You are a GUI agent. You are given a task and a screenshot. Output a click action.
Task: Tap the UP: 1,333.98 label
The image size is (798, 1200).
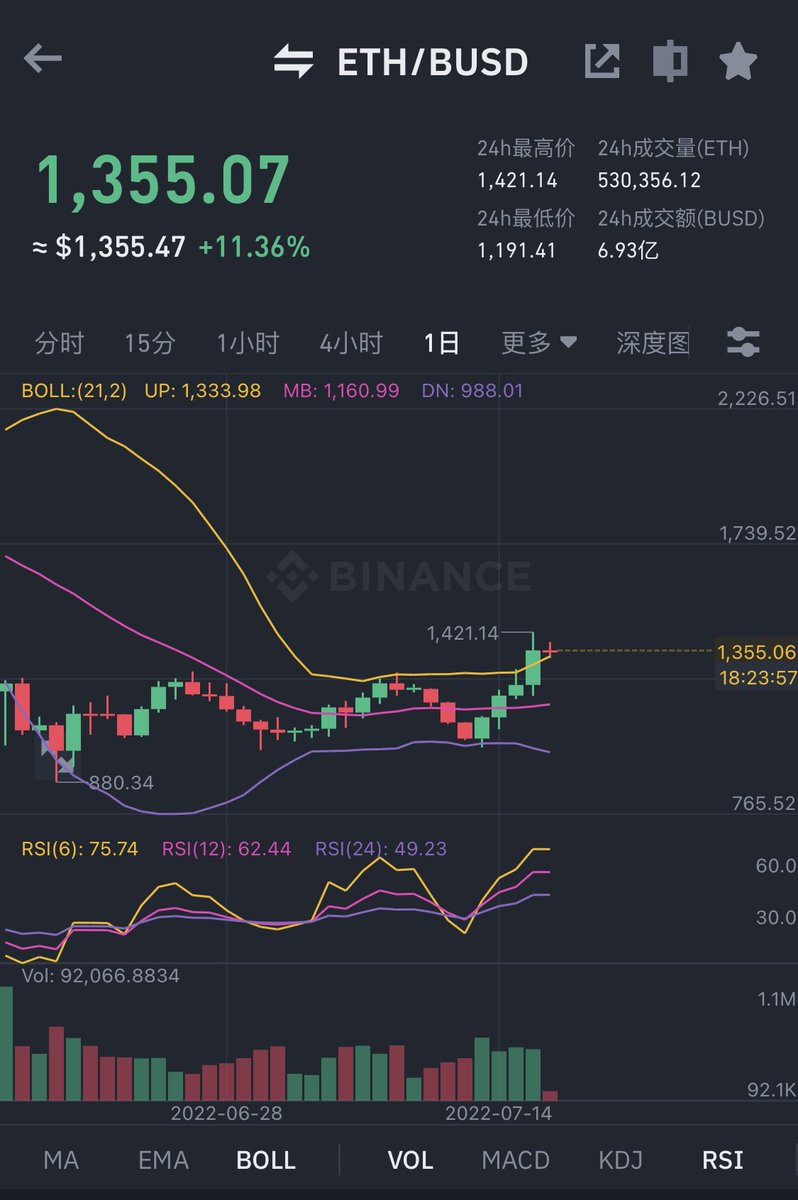tap(203, 390)
